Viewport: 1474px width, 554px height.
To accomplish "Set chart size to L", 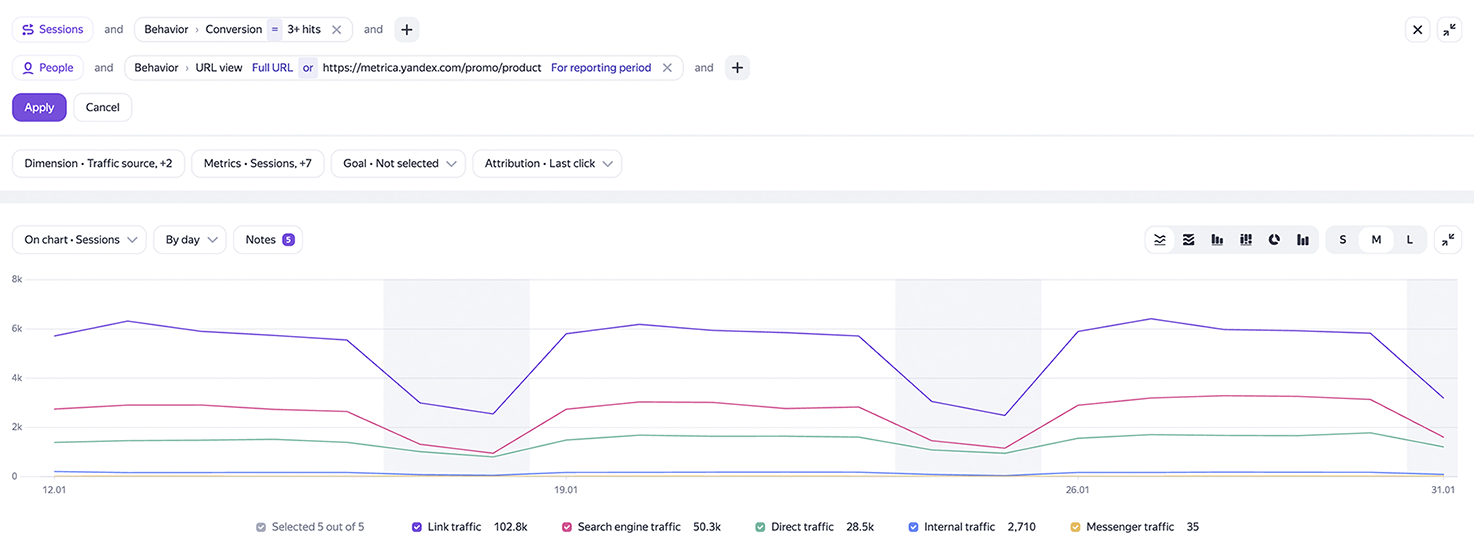I will pyautogui.click(x=1409, y=240).
